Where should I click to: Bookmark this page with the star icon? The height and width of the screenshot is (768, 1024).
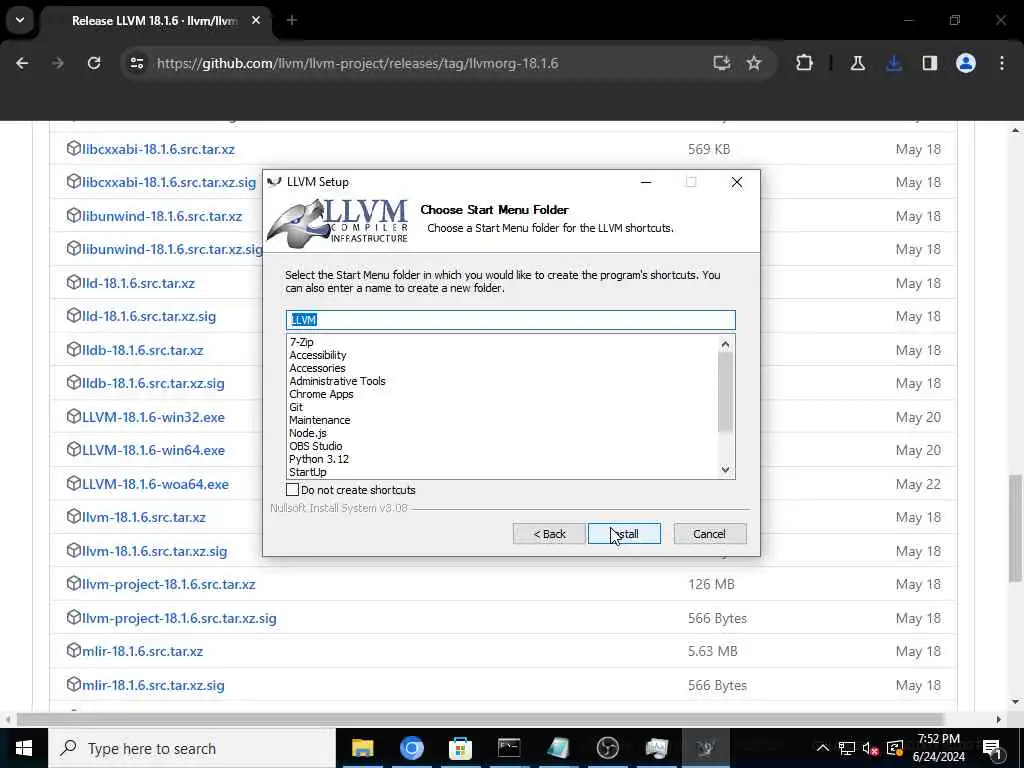point(754,63)
